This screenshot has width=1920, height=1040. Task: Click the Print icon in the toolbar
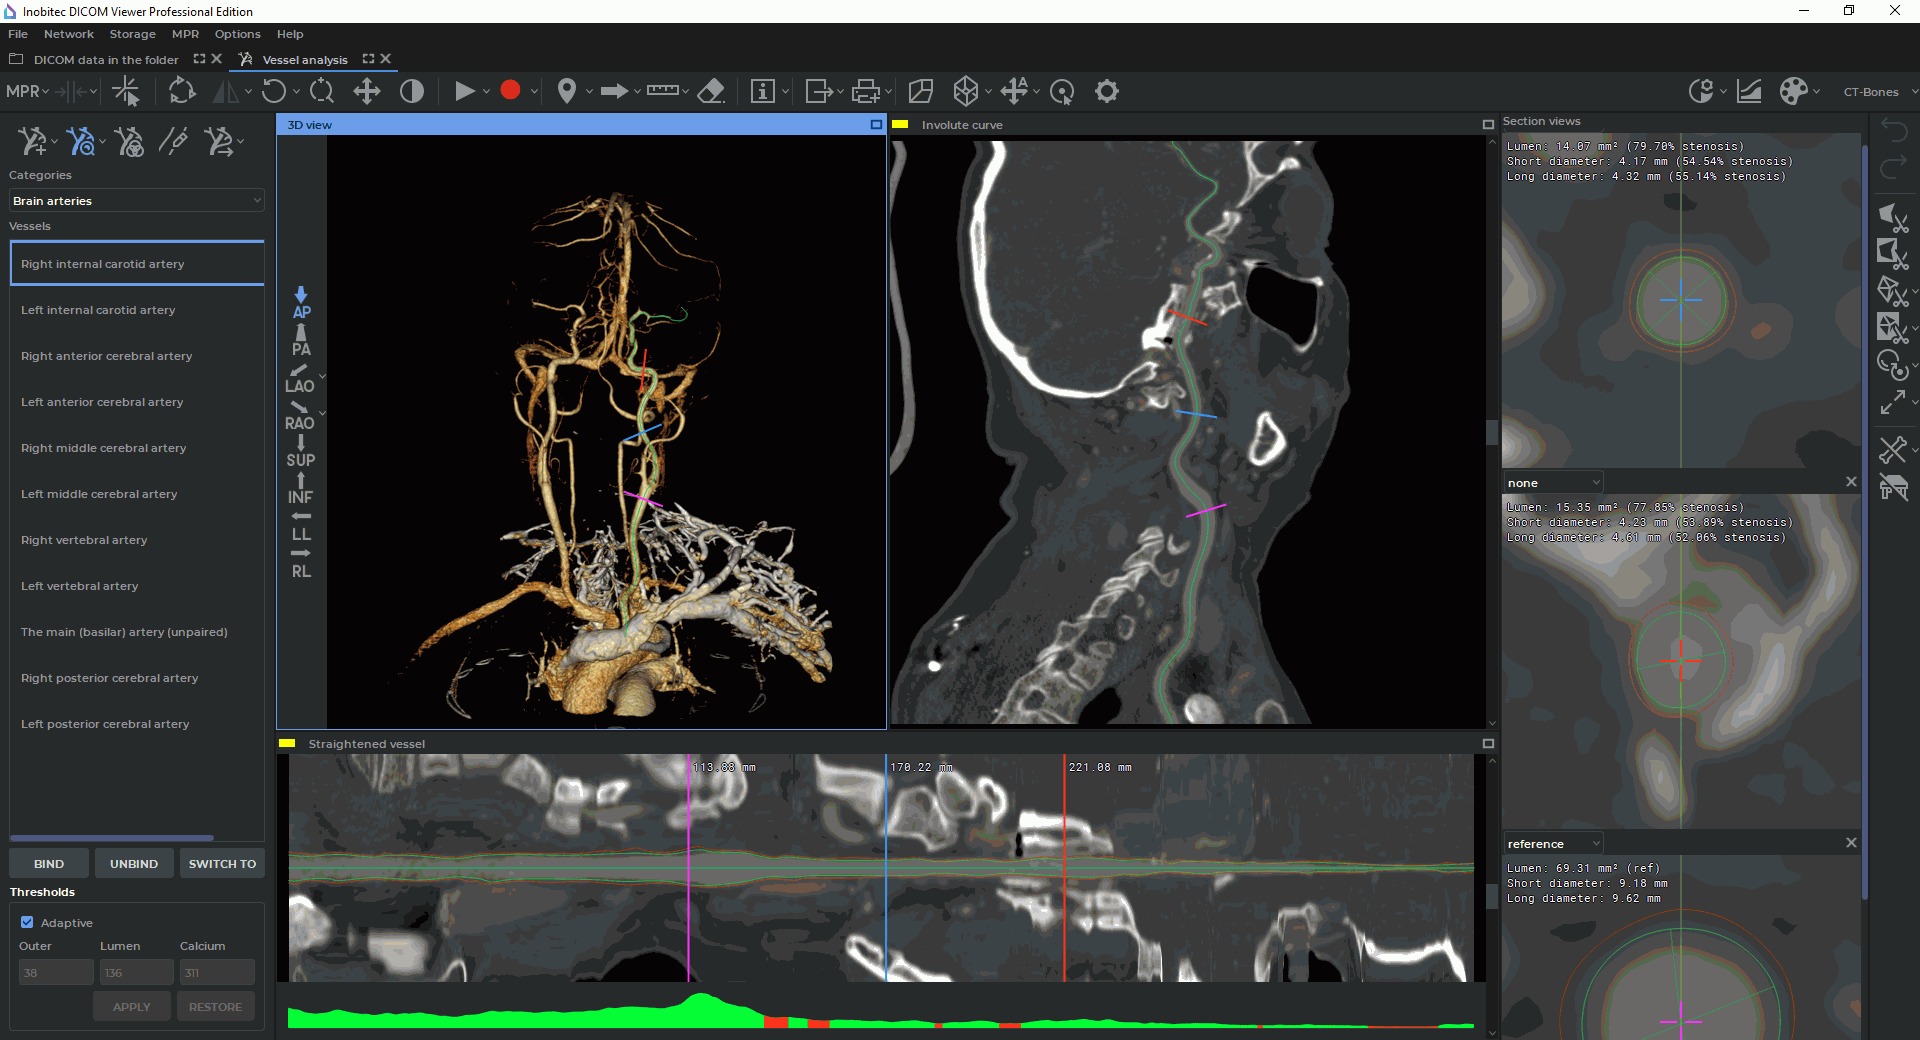point(866,91)
